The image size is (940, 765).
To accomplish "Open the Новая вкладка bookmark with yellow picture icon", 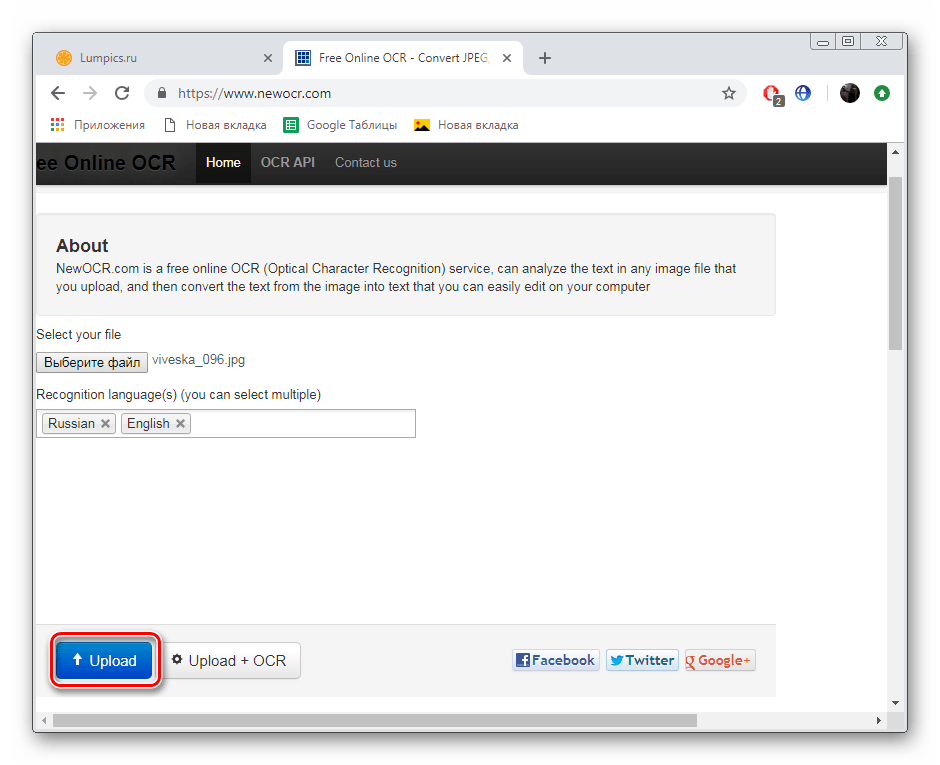I will pyautogui.click(x=466, y=125).
